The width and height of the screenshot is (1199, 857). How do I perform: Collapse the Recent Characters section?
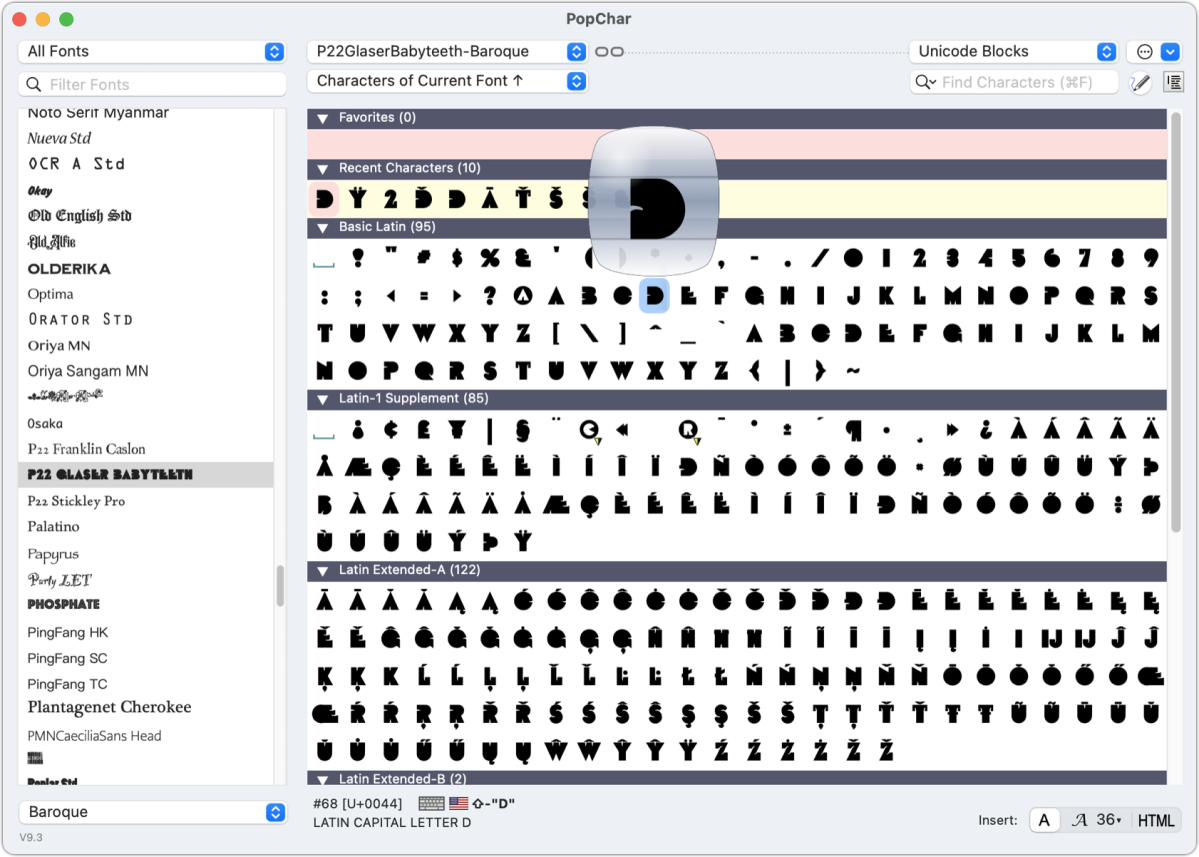[x=323, y=169]
